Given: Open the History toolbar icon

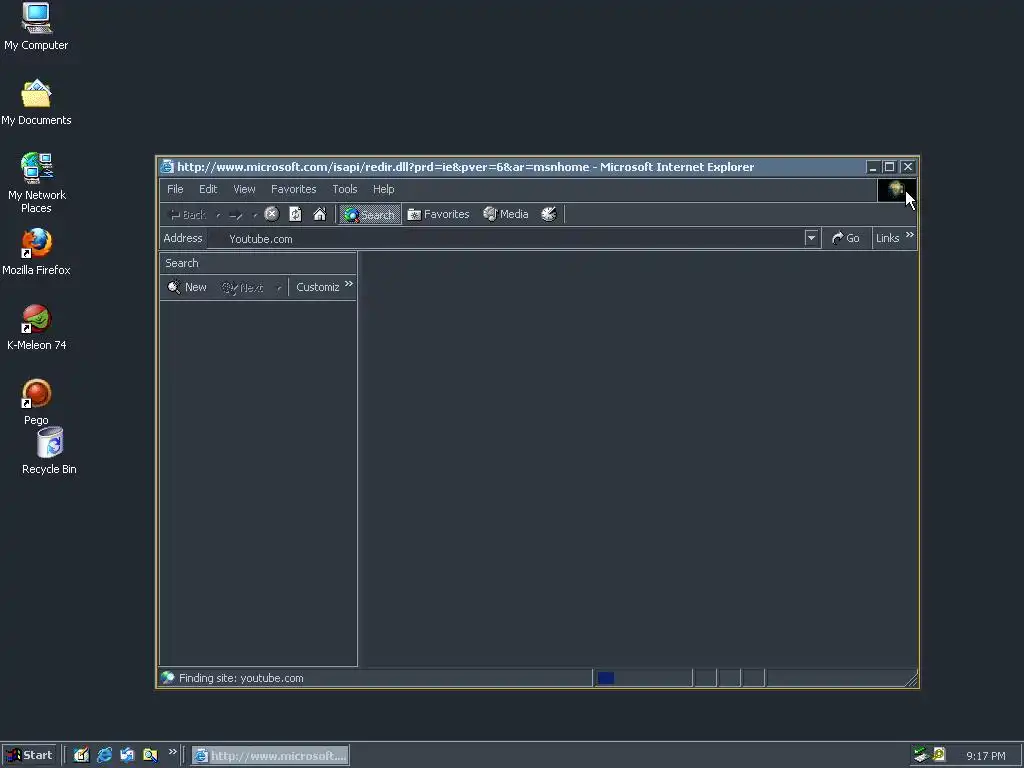Looking at the screenshot, I should coord(549,214).
